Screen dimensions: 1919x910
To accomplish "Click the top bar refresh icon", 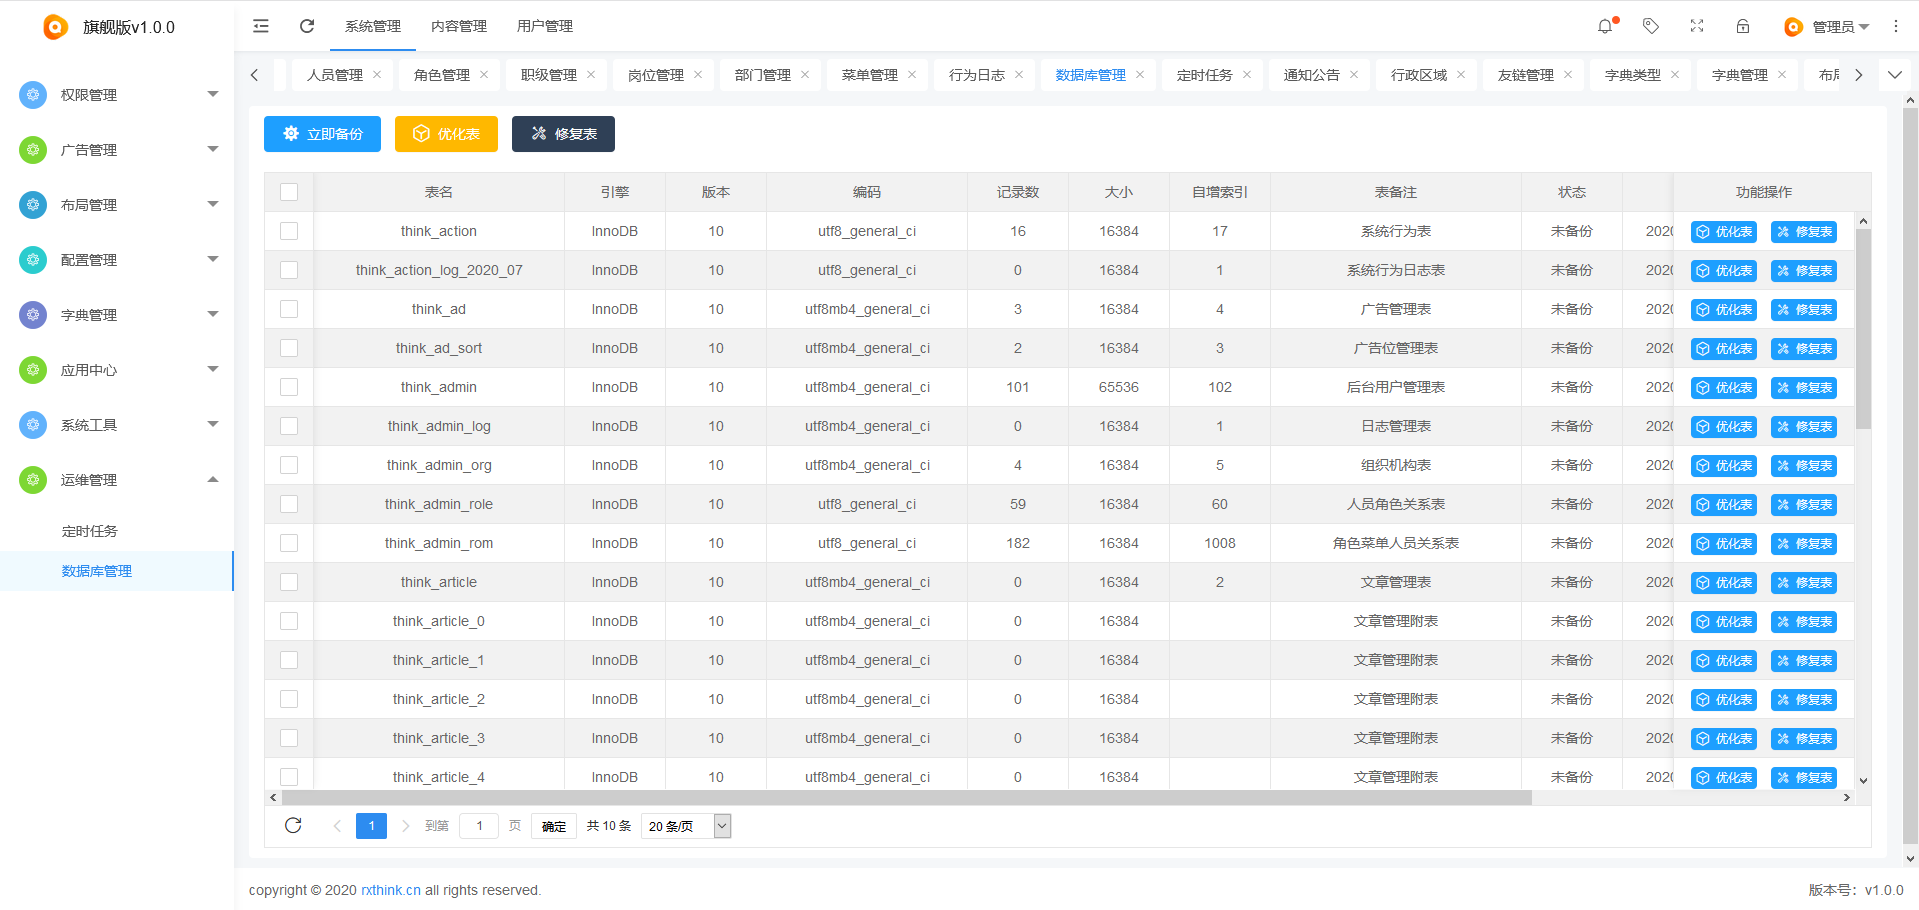I will pos(307,26).
